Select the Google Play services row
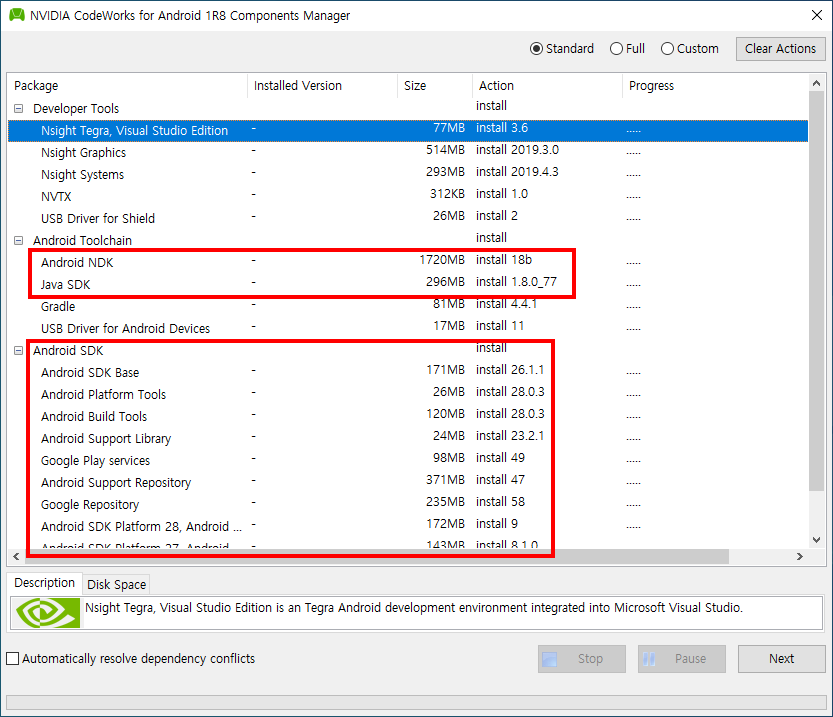The image size is (833, 717). click(x=408, y=461)
